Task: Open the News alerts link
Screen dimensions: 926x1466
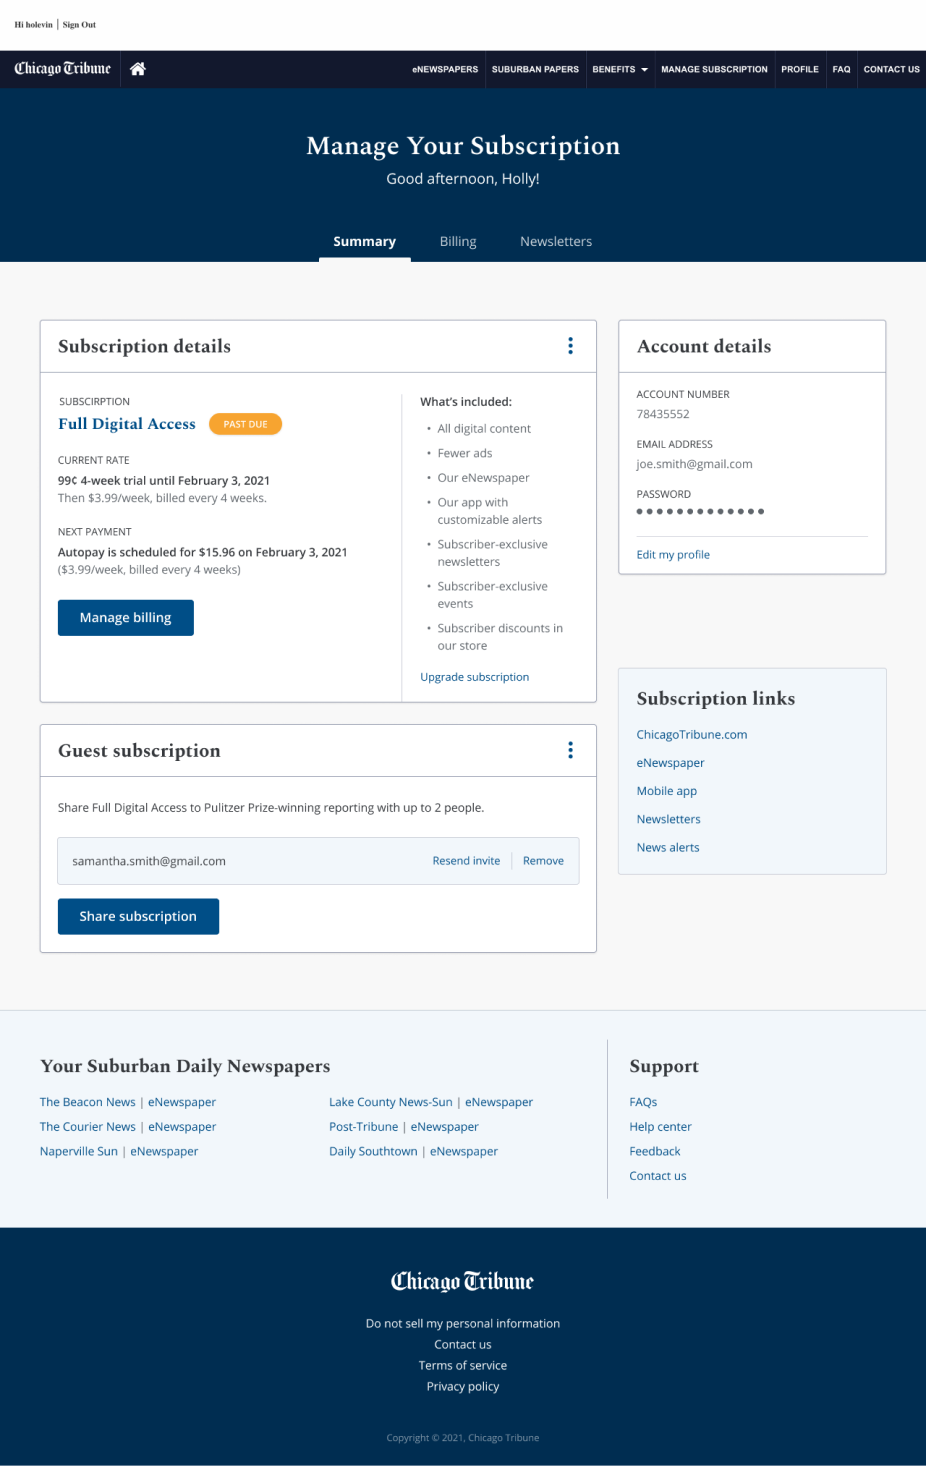Action: click(668, 847)
